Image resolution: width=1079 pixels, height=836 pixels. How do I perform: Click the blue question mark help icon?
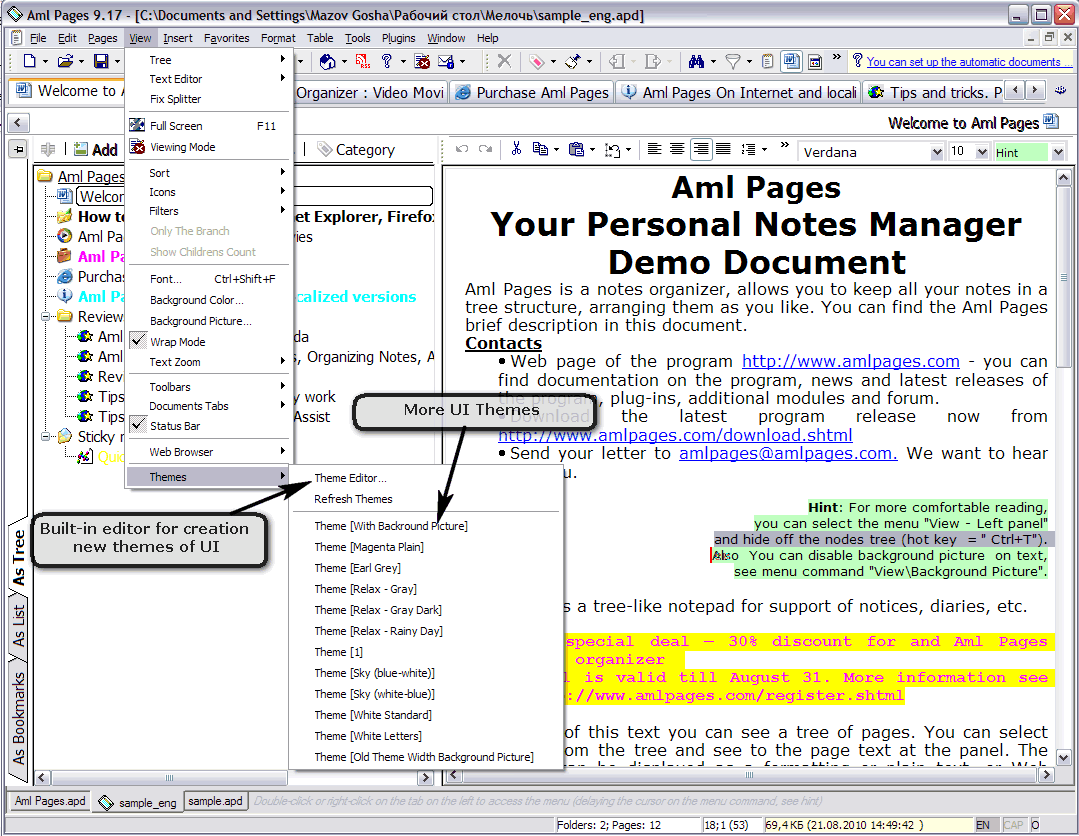387,62
